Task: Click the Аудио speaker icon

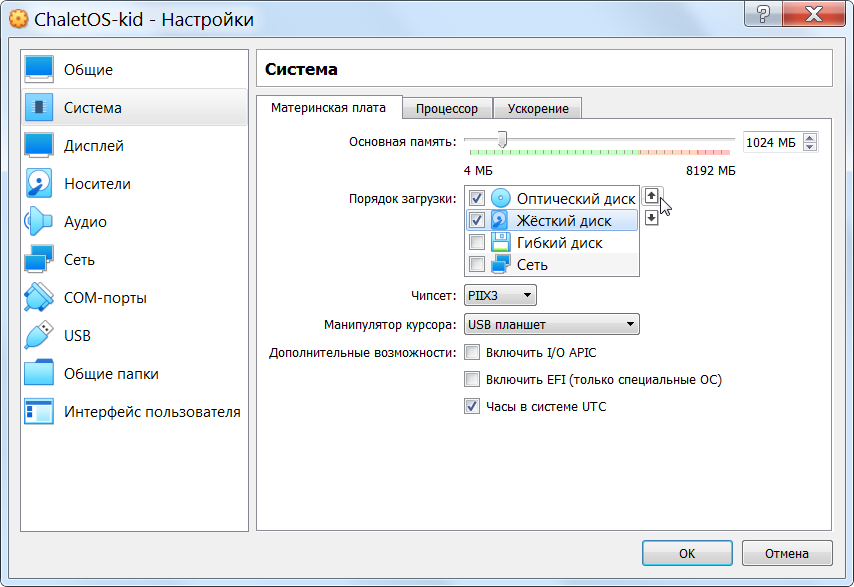Action: 39,222
